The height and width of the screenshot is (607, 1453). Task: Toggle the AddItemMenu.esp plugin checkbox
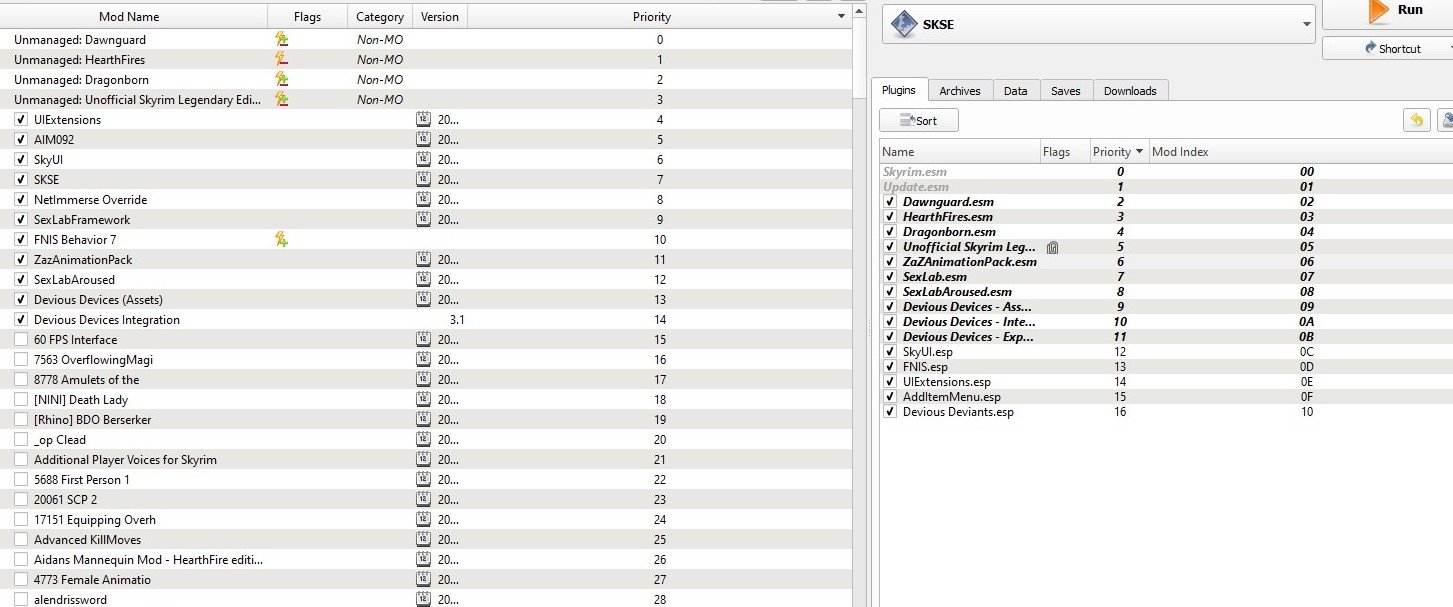point(890,396)
